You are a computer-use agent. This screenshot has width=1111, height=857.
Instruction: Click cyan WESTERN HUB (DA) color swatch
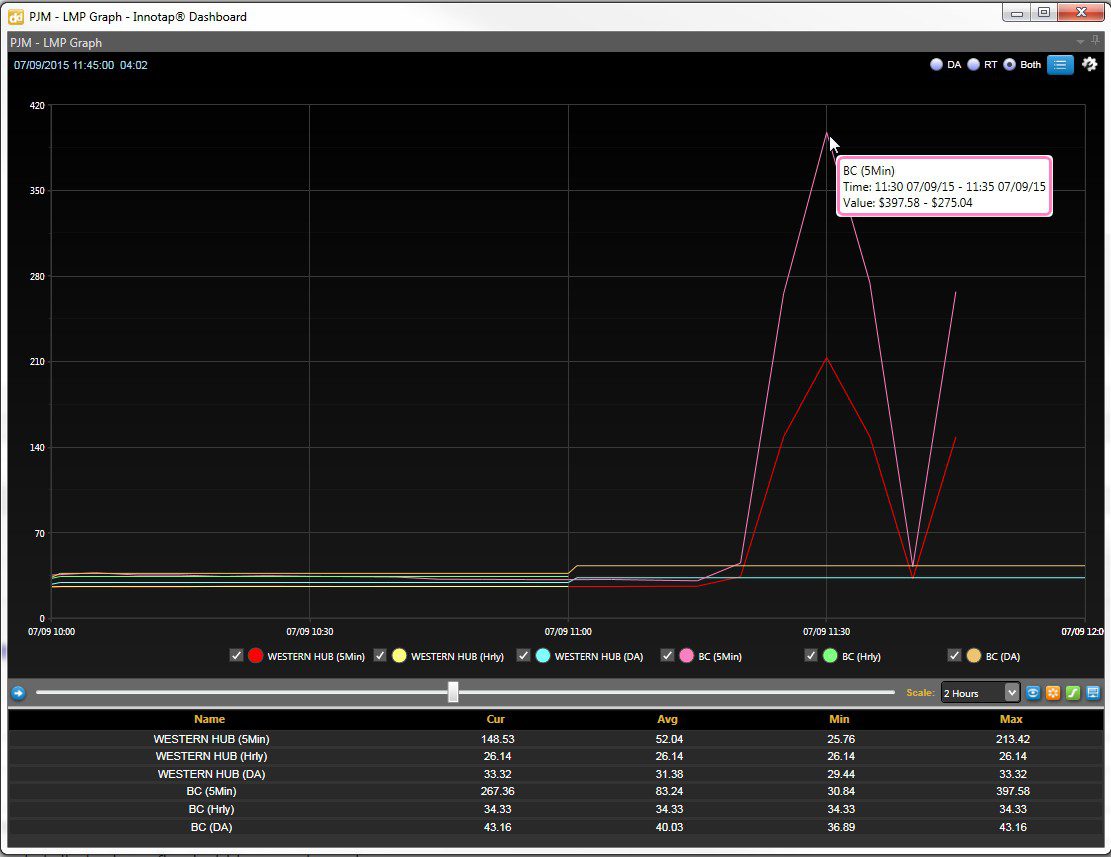point(543,656)
